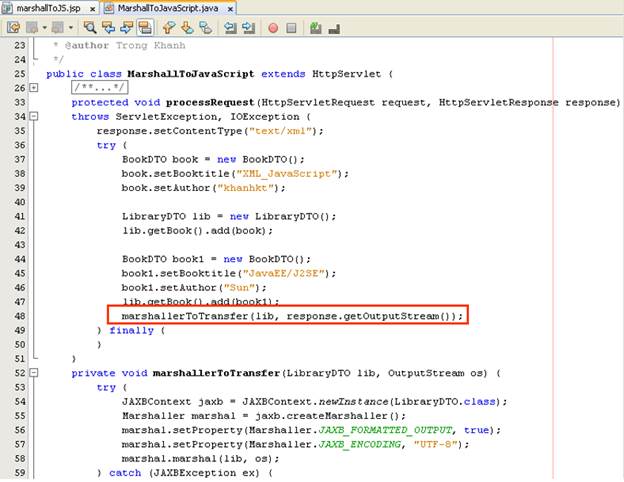Click the Forward navigation icon
Screen dimensions: 624x482
(58, 28)
